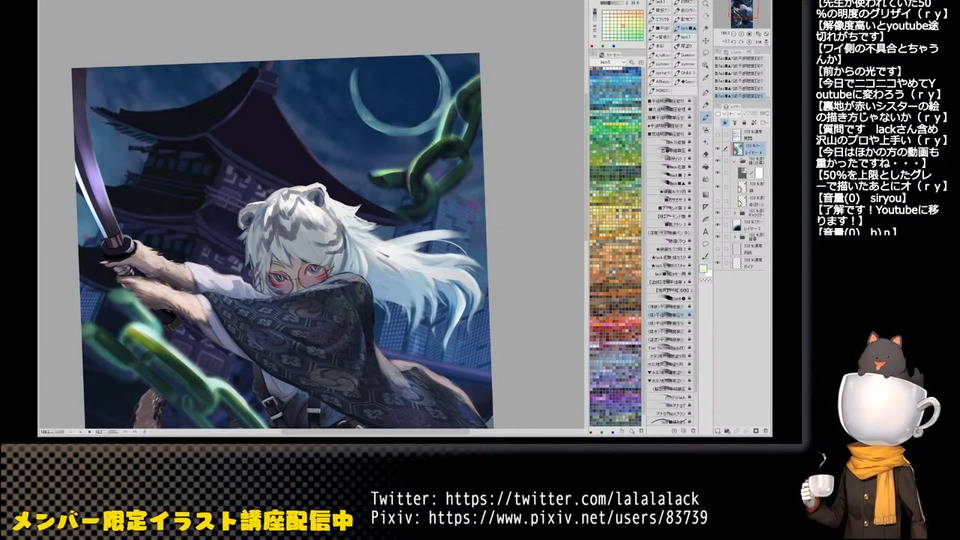Click new raster layer icon

(718, 431)
